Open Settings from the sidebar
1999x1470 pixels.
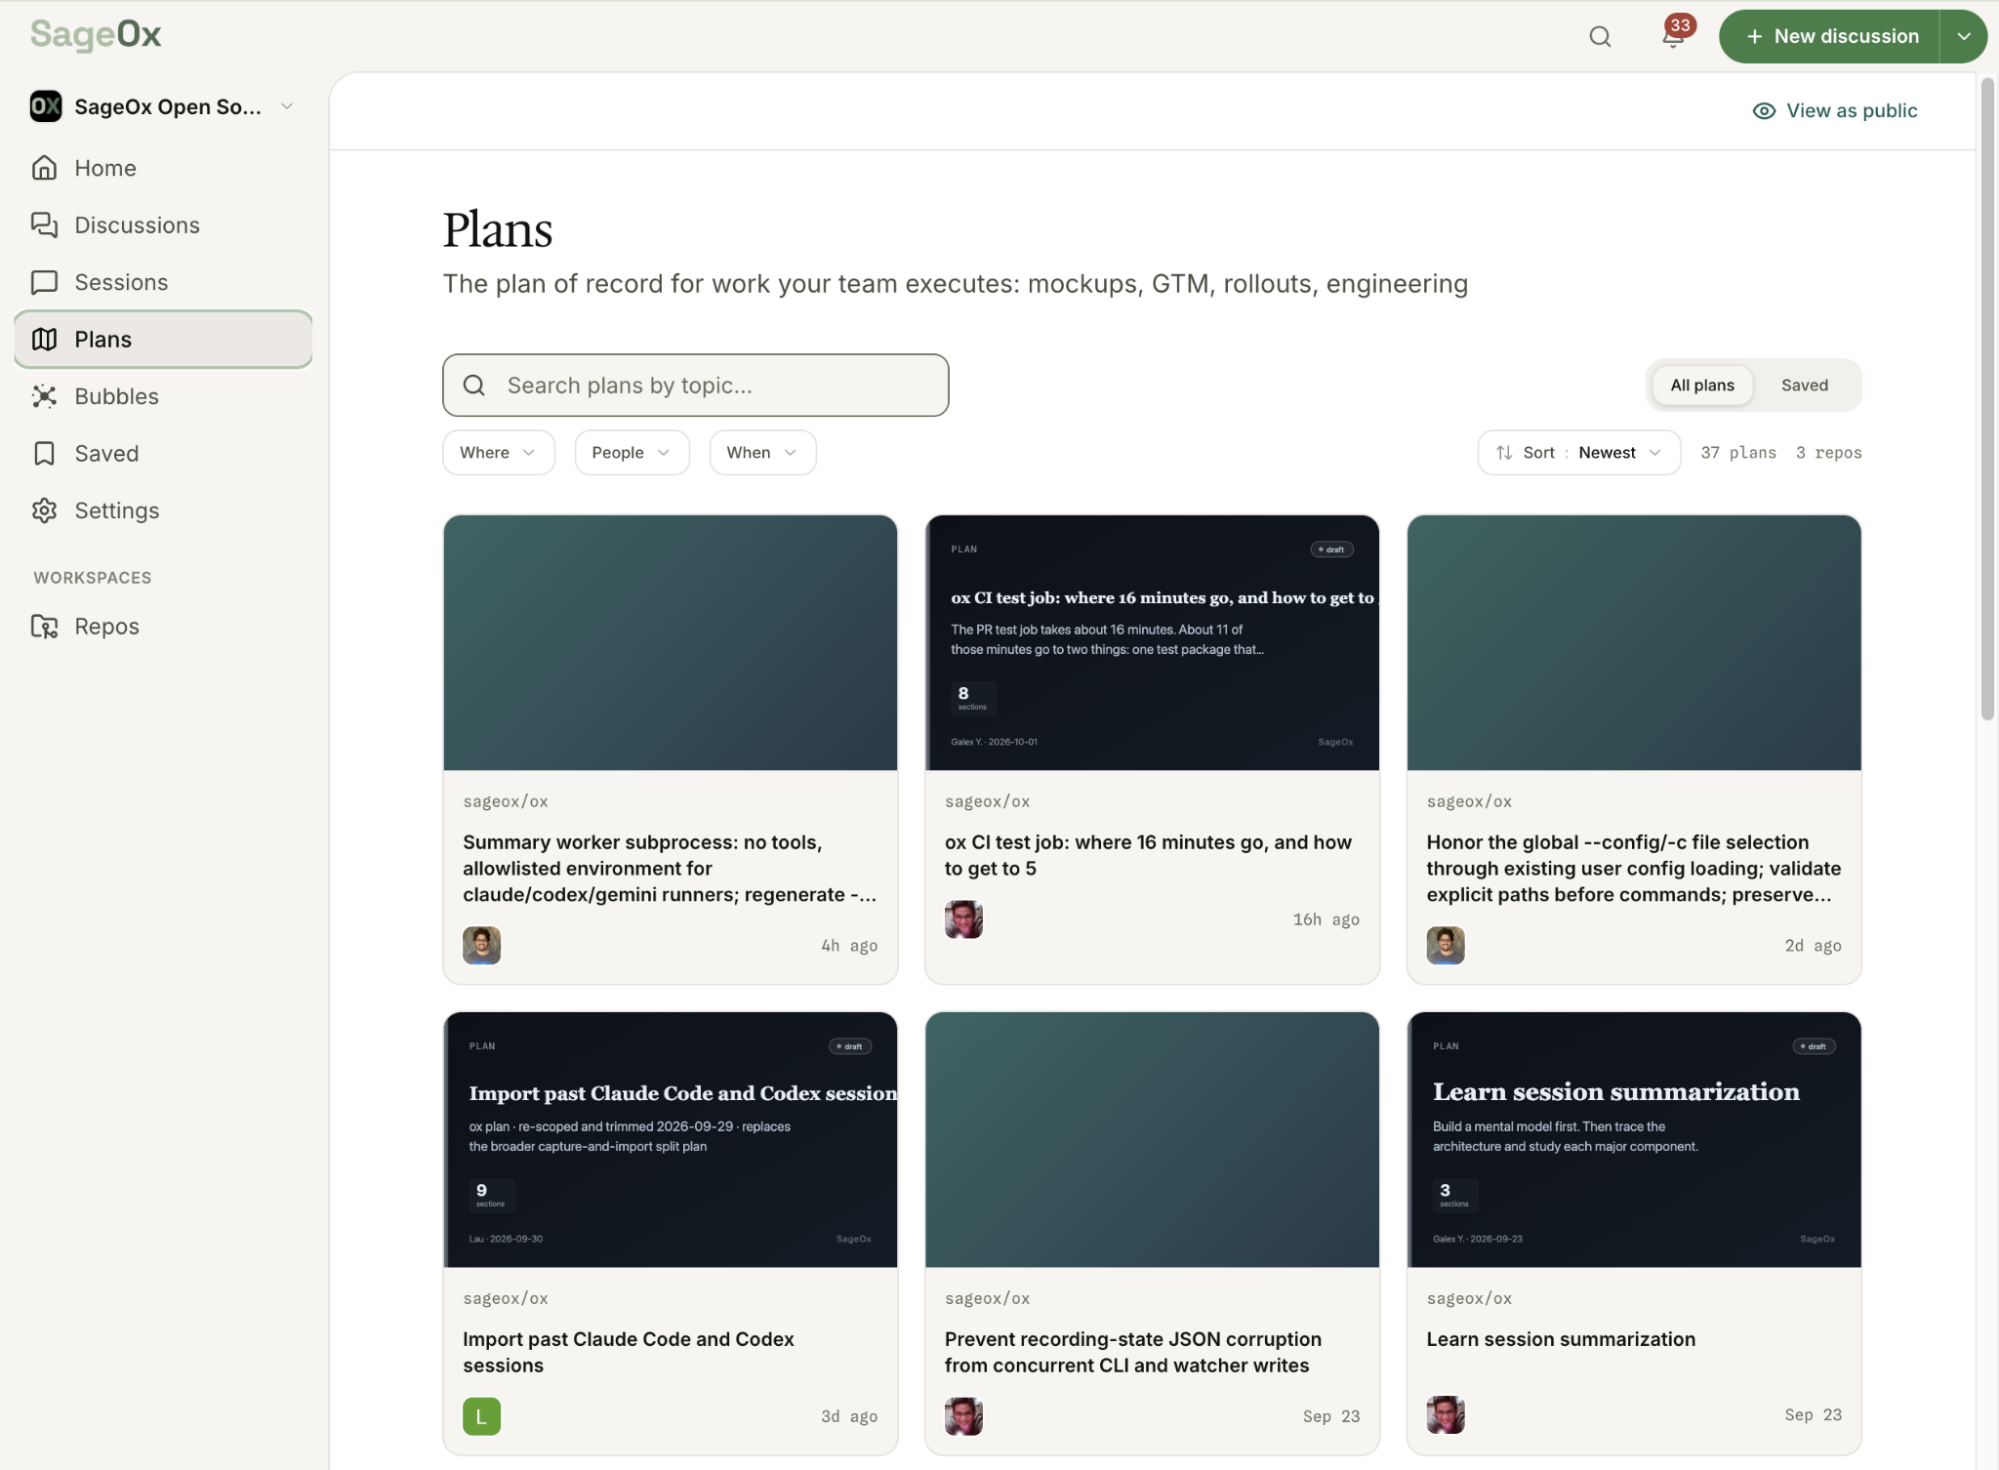(x=164, y=510)
